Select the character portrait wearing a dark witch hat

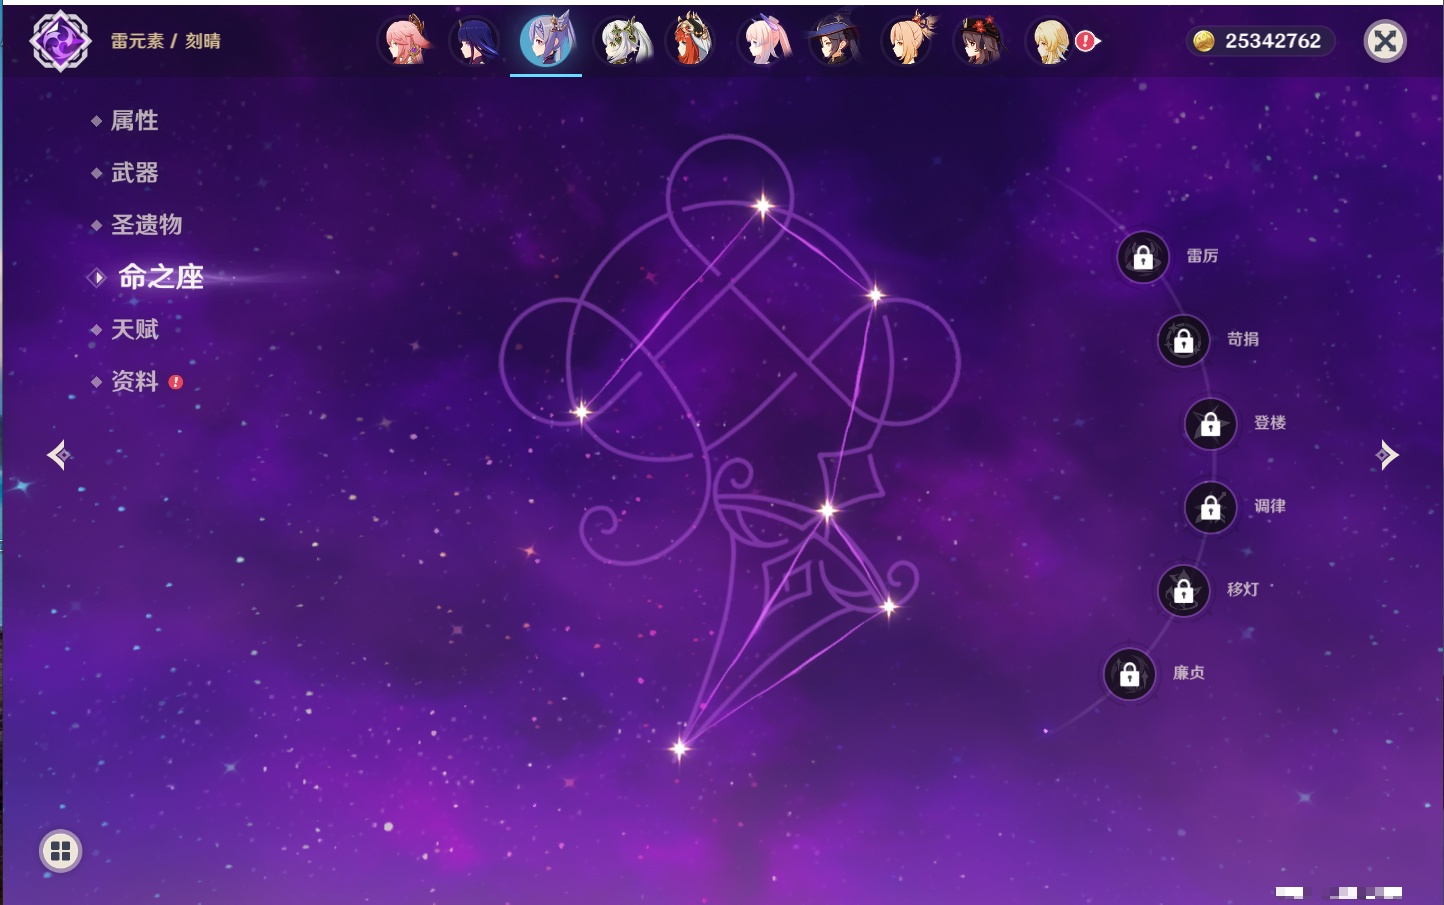coord(836,41)
